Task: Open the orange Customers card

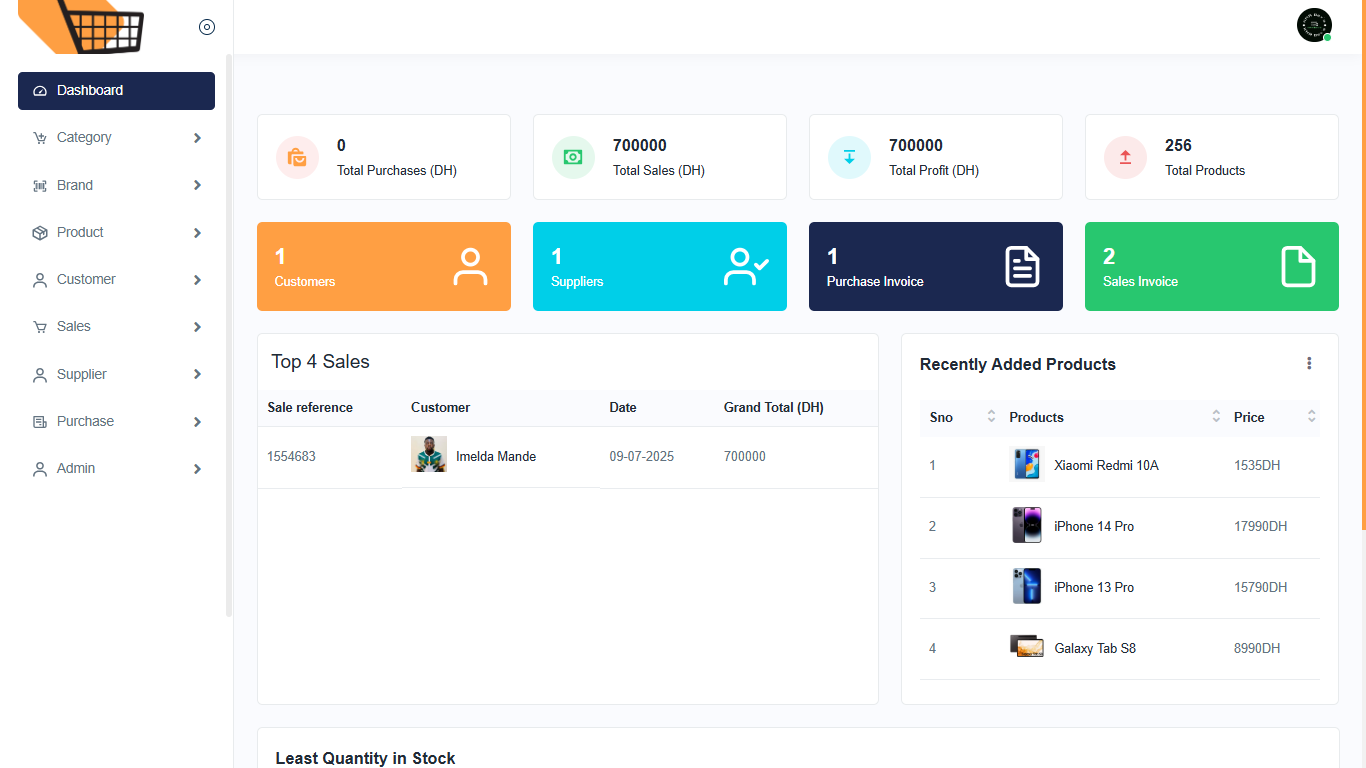Action: 383,267
